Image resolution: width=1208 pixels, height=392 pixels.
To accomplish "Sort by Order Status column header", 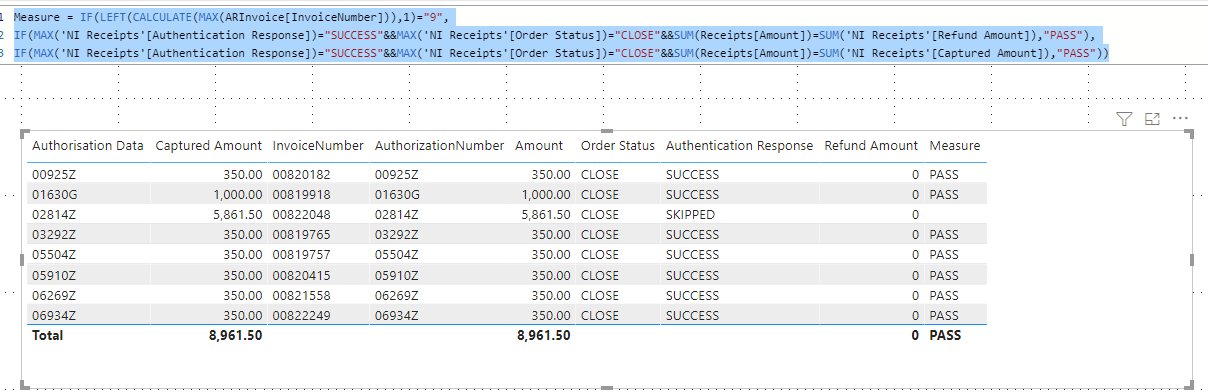I will tap(618, 146).
